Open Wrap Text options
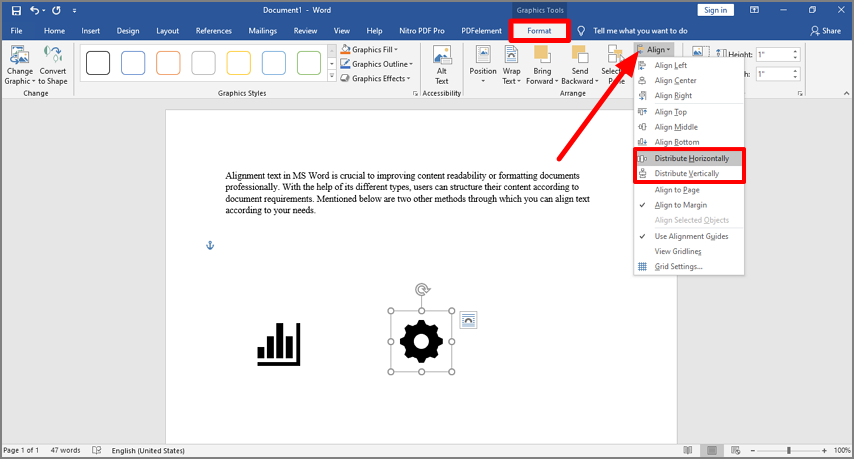The height and width of the screenshot is (459, 854). [511, 65]
